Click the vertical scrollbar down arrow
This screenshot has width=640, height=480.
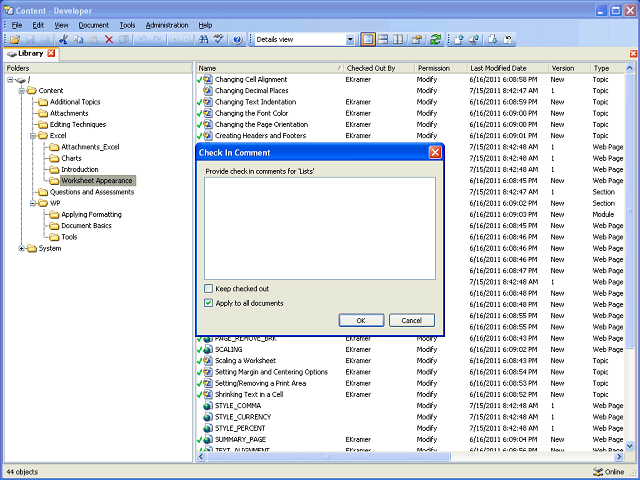pyautogui.click(x=629, y=446)
